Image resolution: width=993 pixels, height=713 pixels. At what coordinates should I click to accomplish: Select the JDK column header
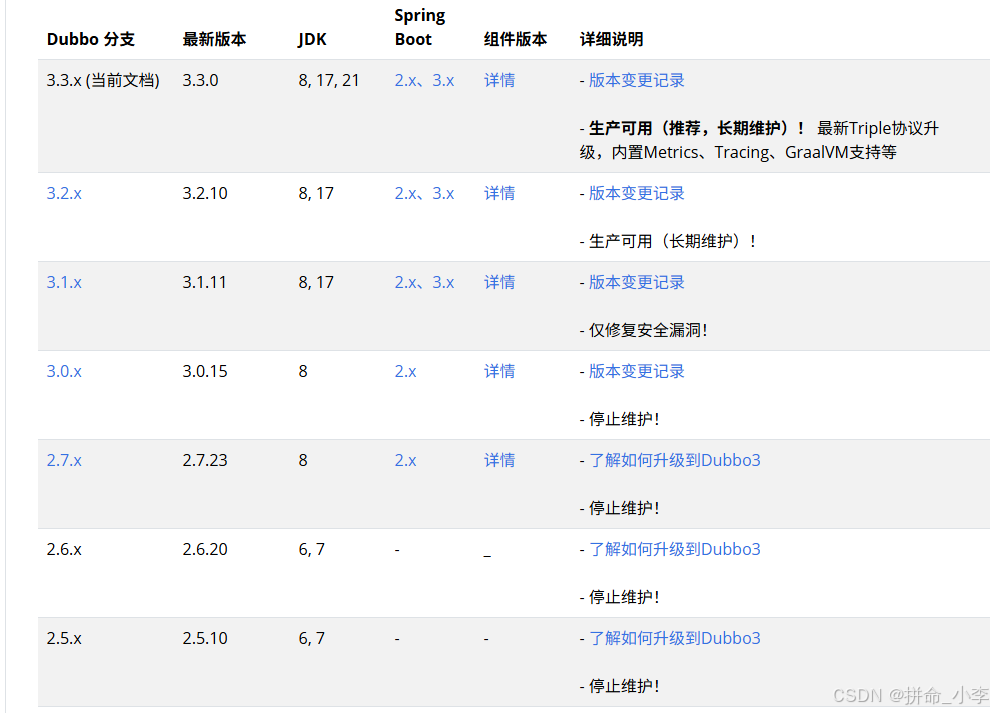312,39
